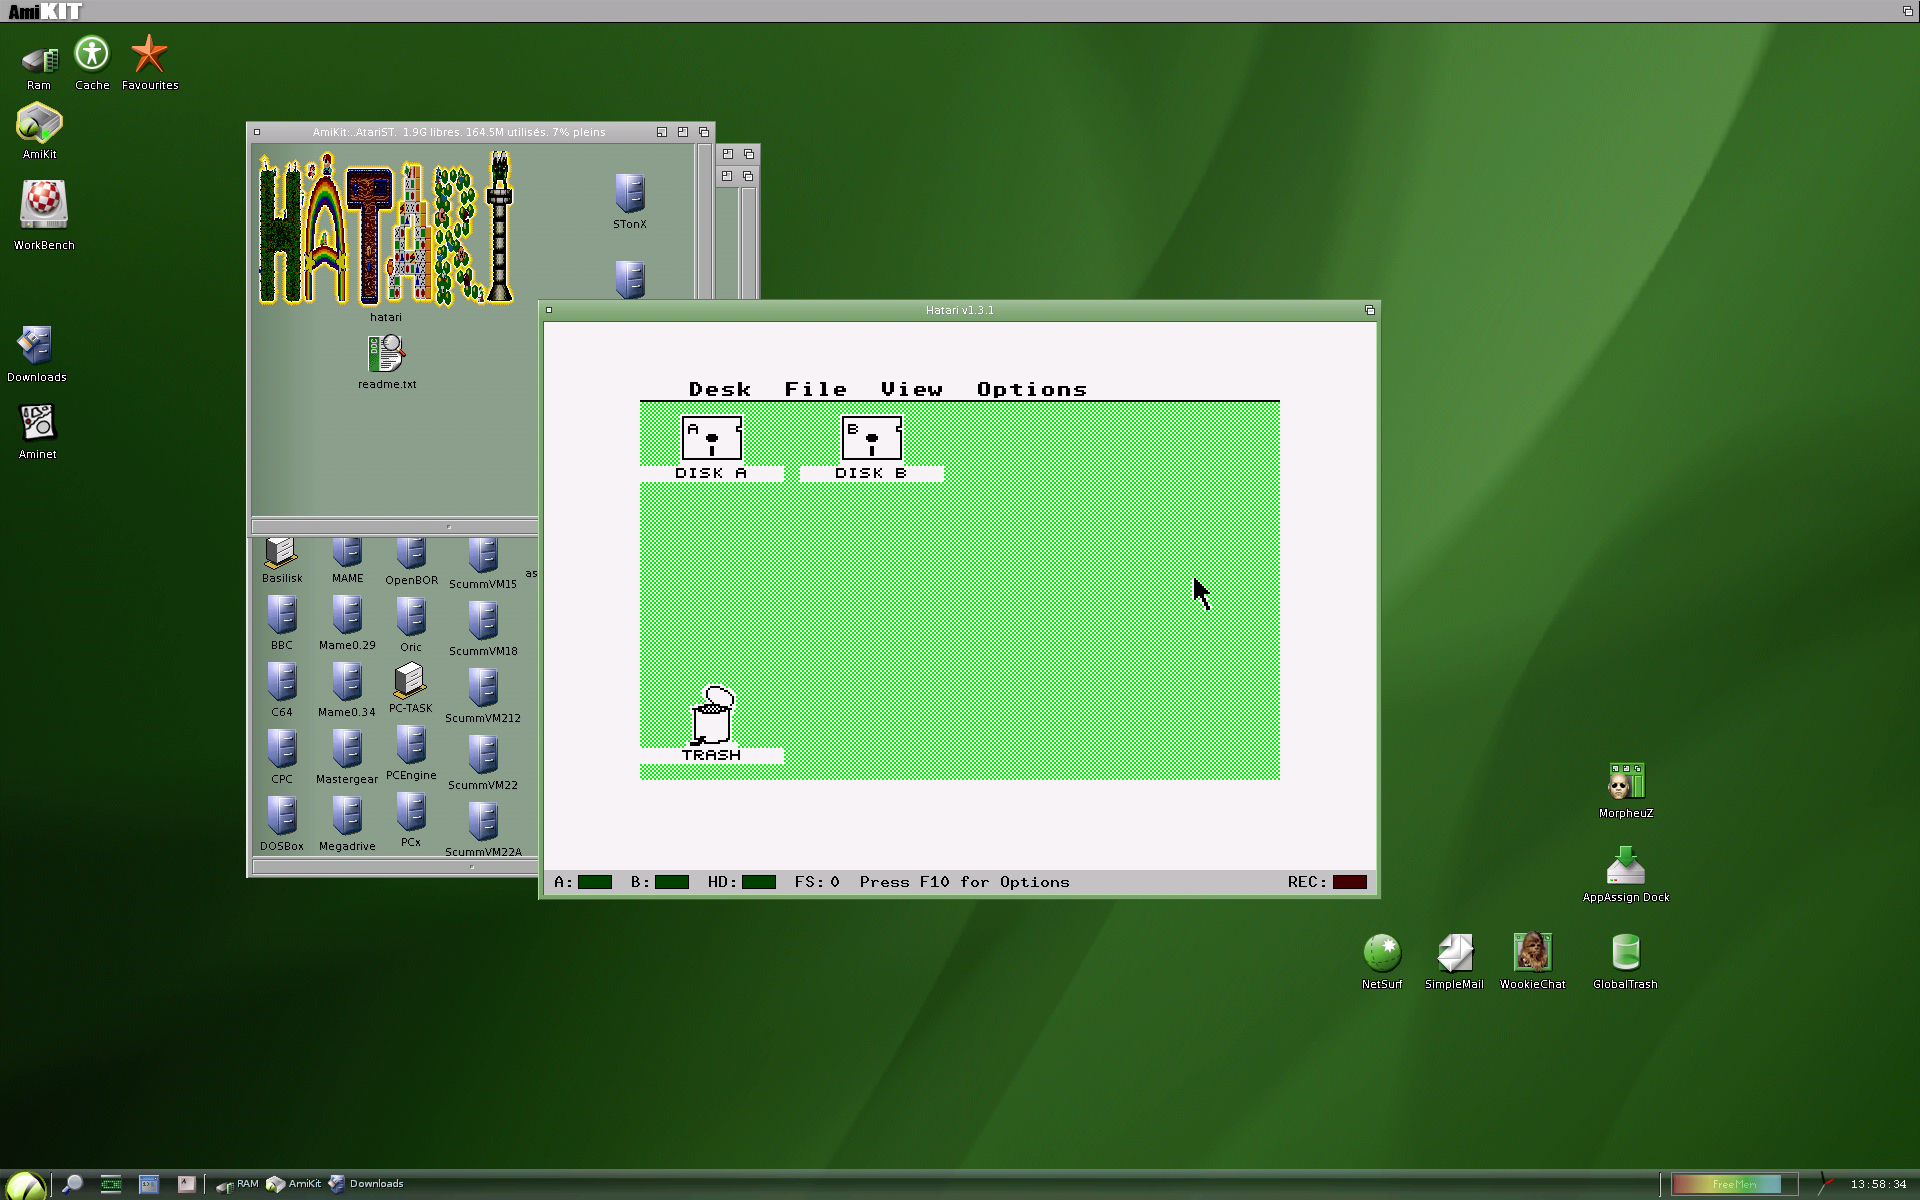Click the green chip icon in taskbar
The height and width of the screenshot is (1200, 1920).
[x=111, y=1184]
